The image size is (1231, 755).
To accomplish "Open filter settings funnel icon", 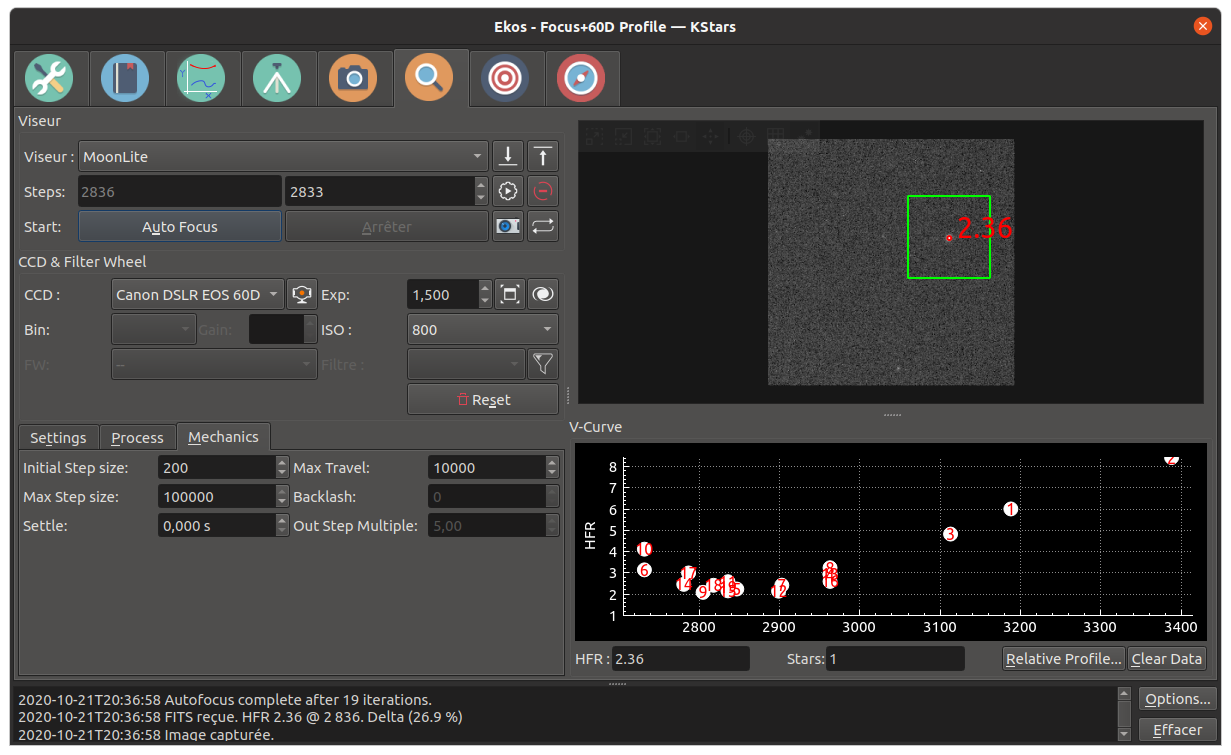I will (x=542, y=364).
